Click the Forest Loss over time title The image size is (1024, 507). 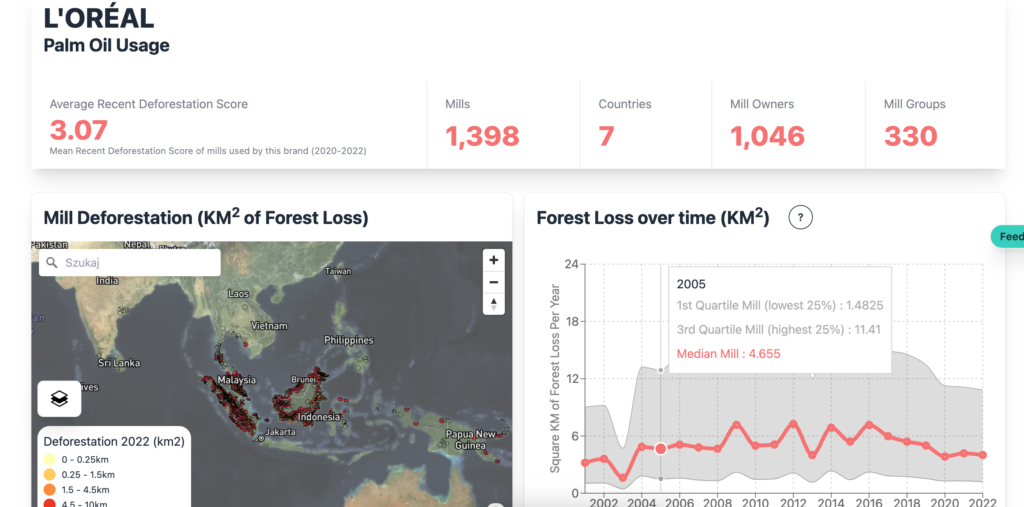pyautogui.click(x=653, y=218)
